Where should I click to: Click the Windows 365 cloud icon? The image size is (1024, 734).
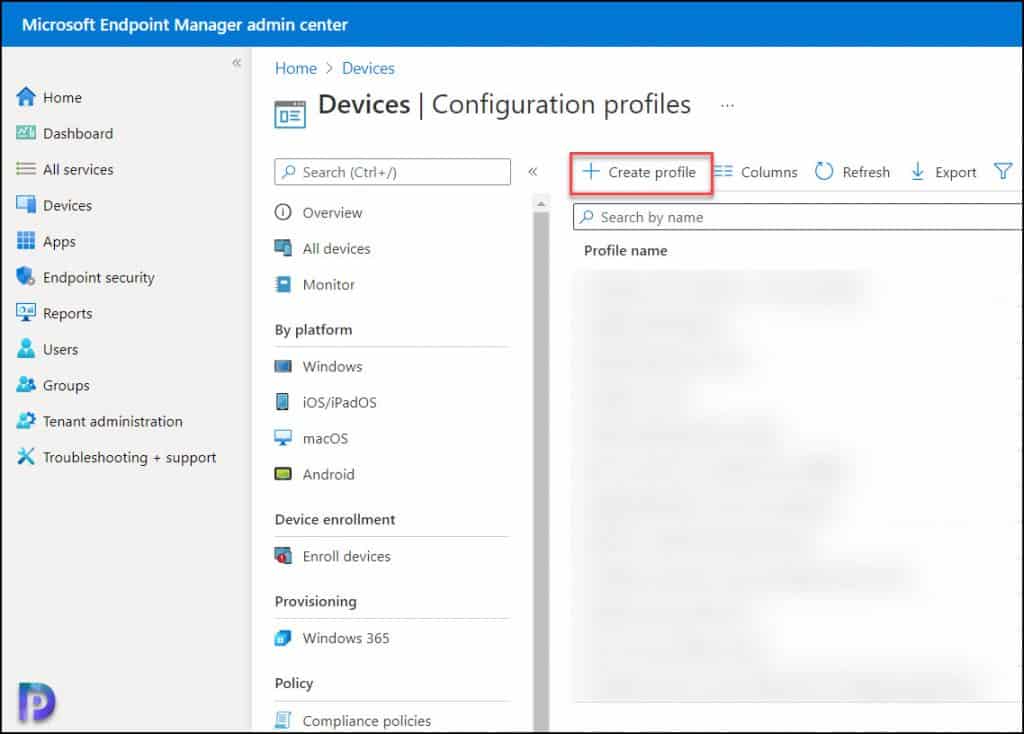pyautogui.click(x=283, y=637)
